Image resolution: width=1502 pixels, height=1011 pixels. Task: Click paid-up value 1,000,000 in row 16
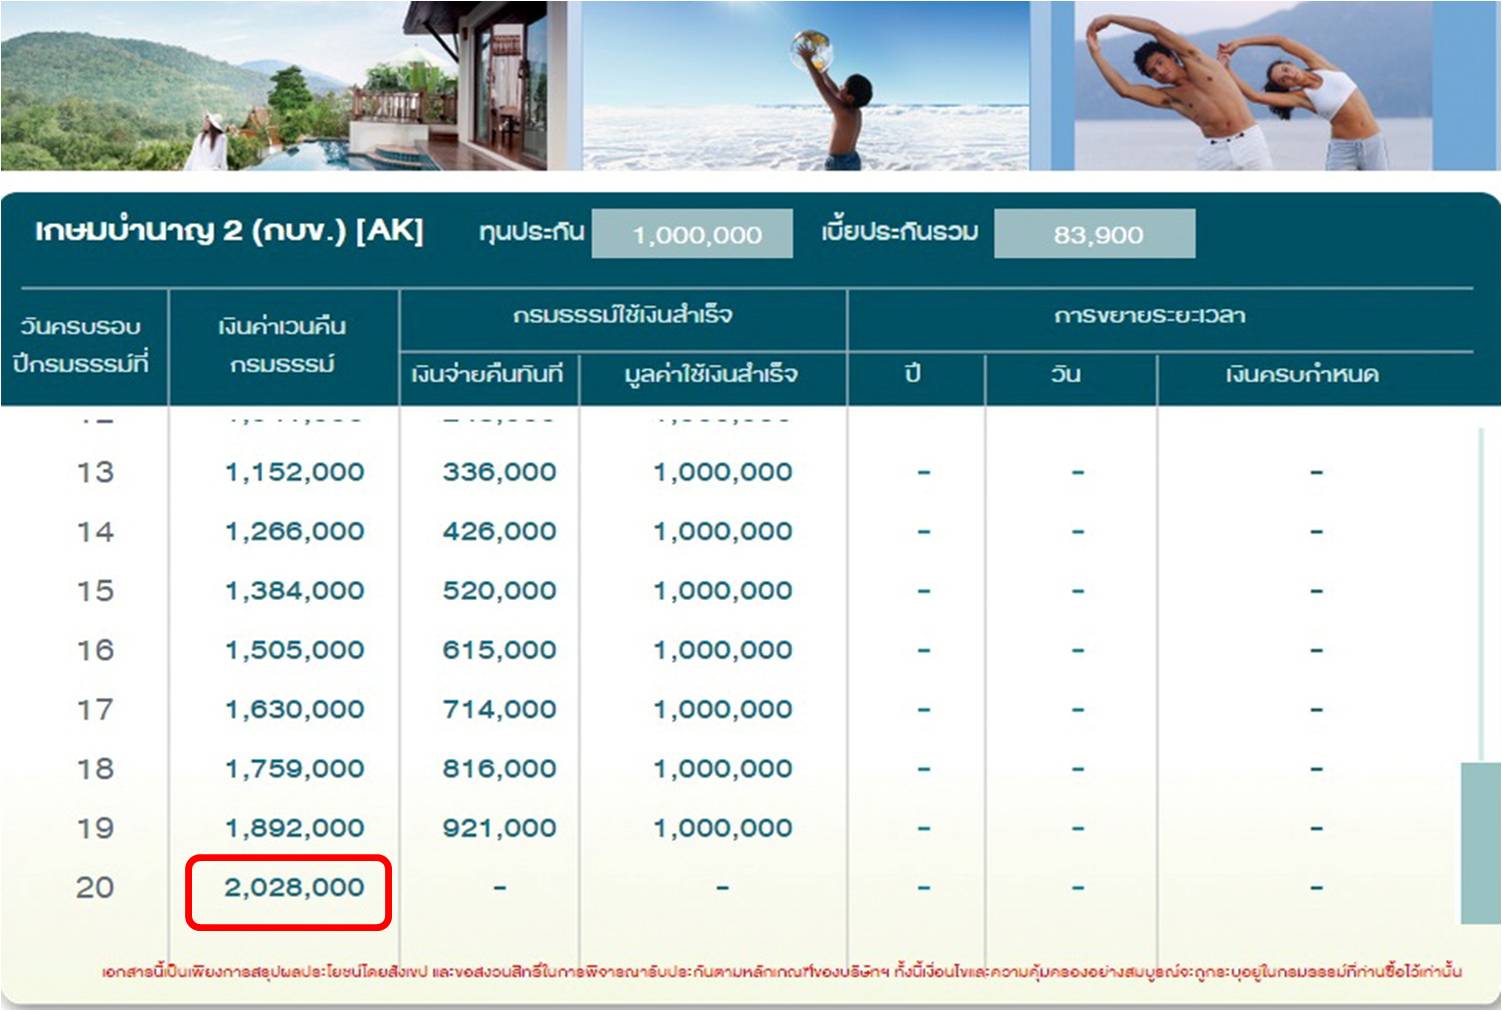tap(723, 650)
